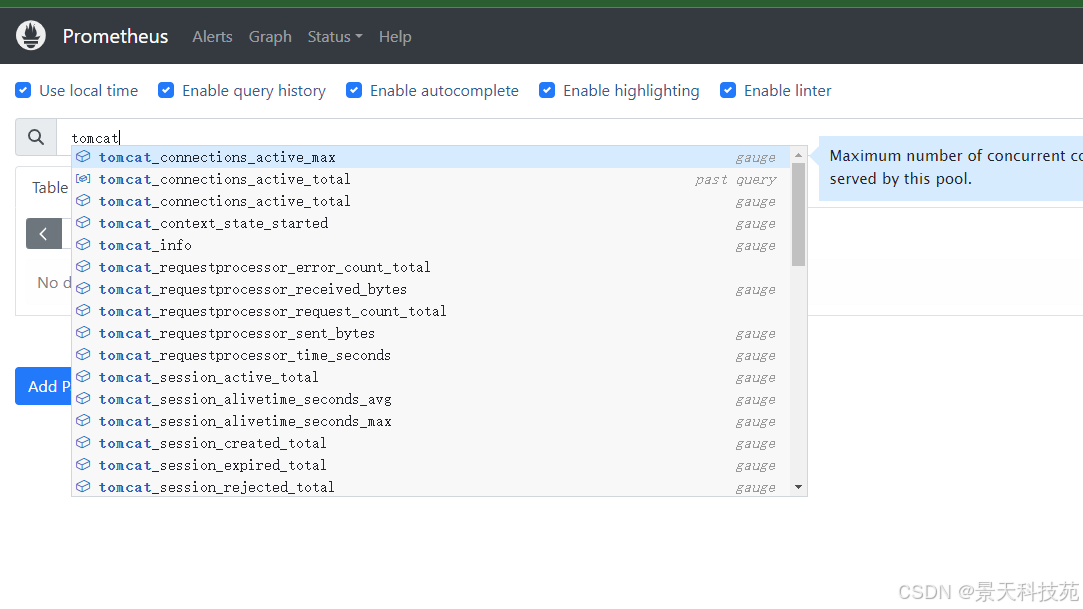1083x609 pixels.
Task: Choose tomcat_requestprocessor_time_seconds suggestion
Action: pyautogui.click(x=244, y=355)
